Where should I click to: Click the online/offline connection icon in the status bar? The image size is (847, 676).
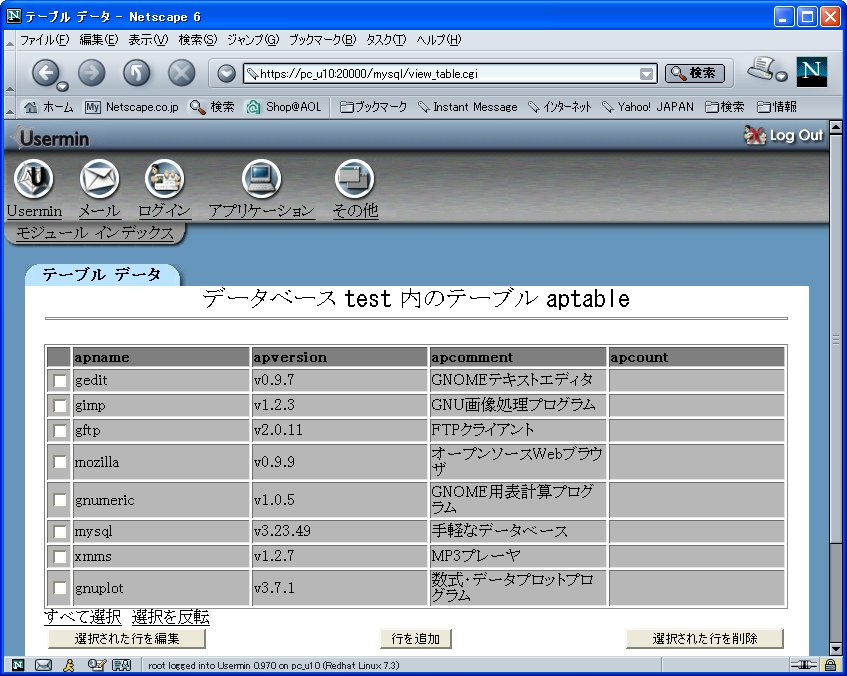(x=804, y=665)
